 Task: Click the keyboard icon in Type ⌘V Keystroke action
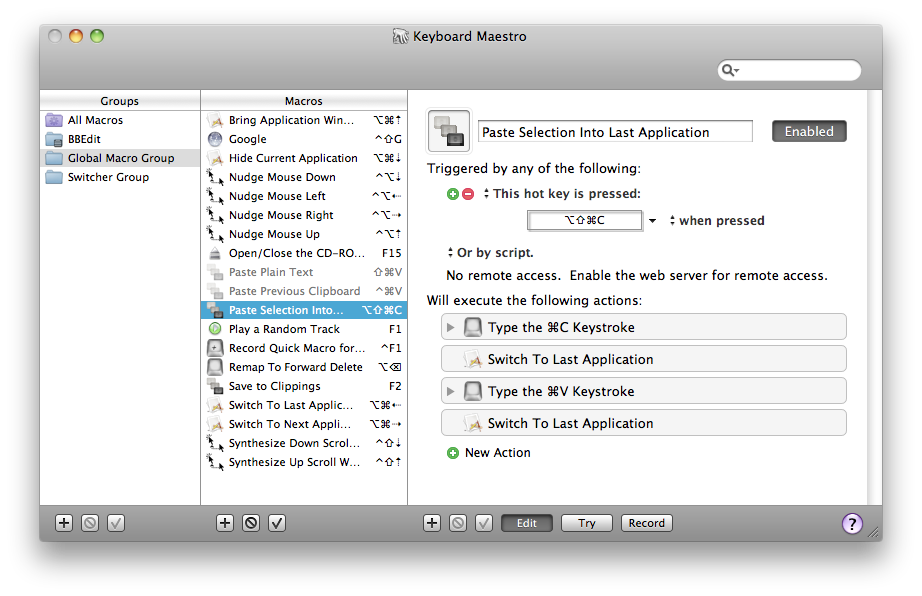tap(473, 391)
